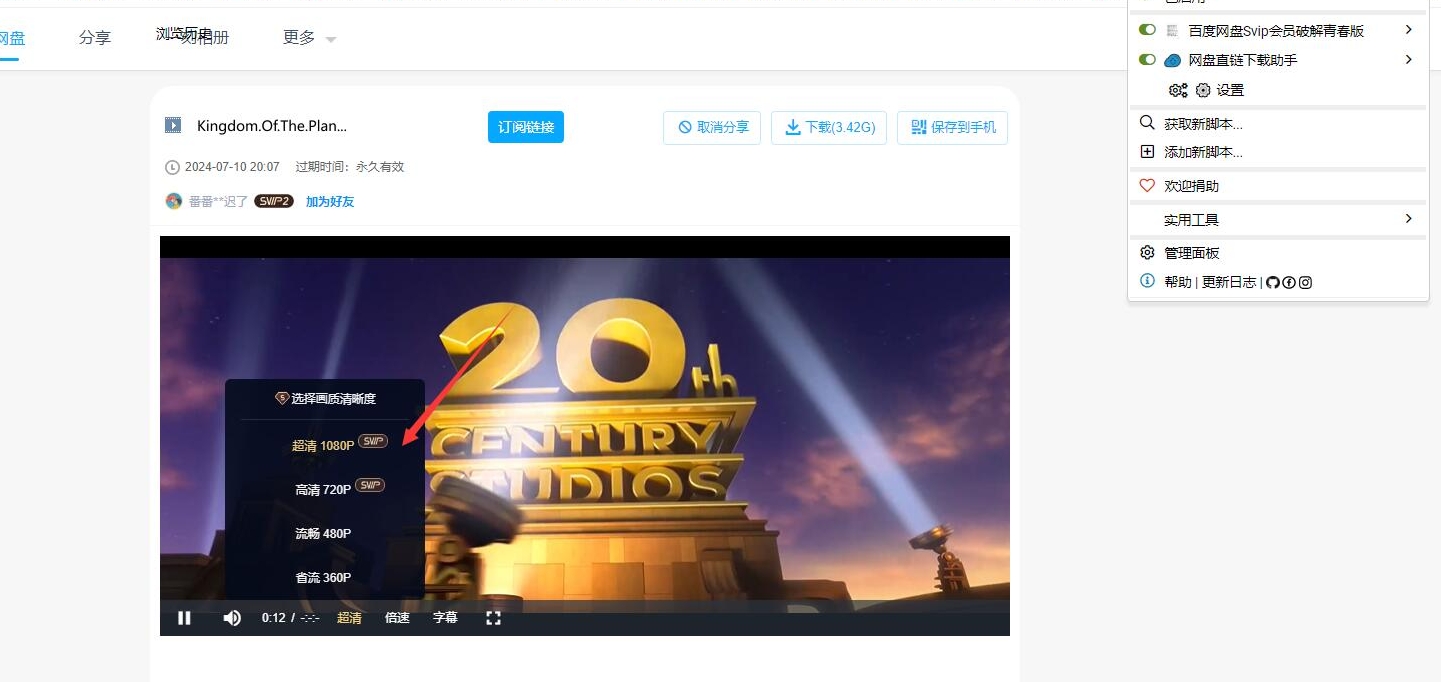Open the Facebook icon link in the script menu
The height and width of the screenshot is (682, 1441).
(x=1289, y=282)
